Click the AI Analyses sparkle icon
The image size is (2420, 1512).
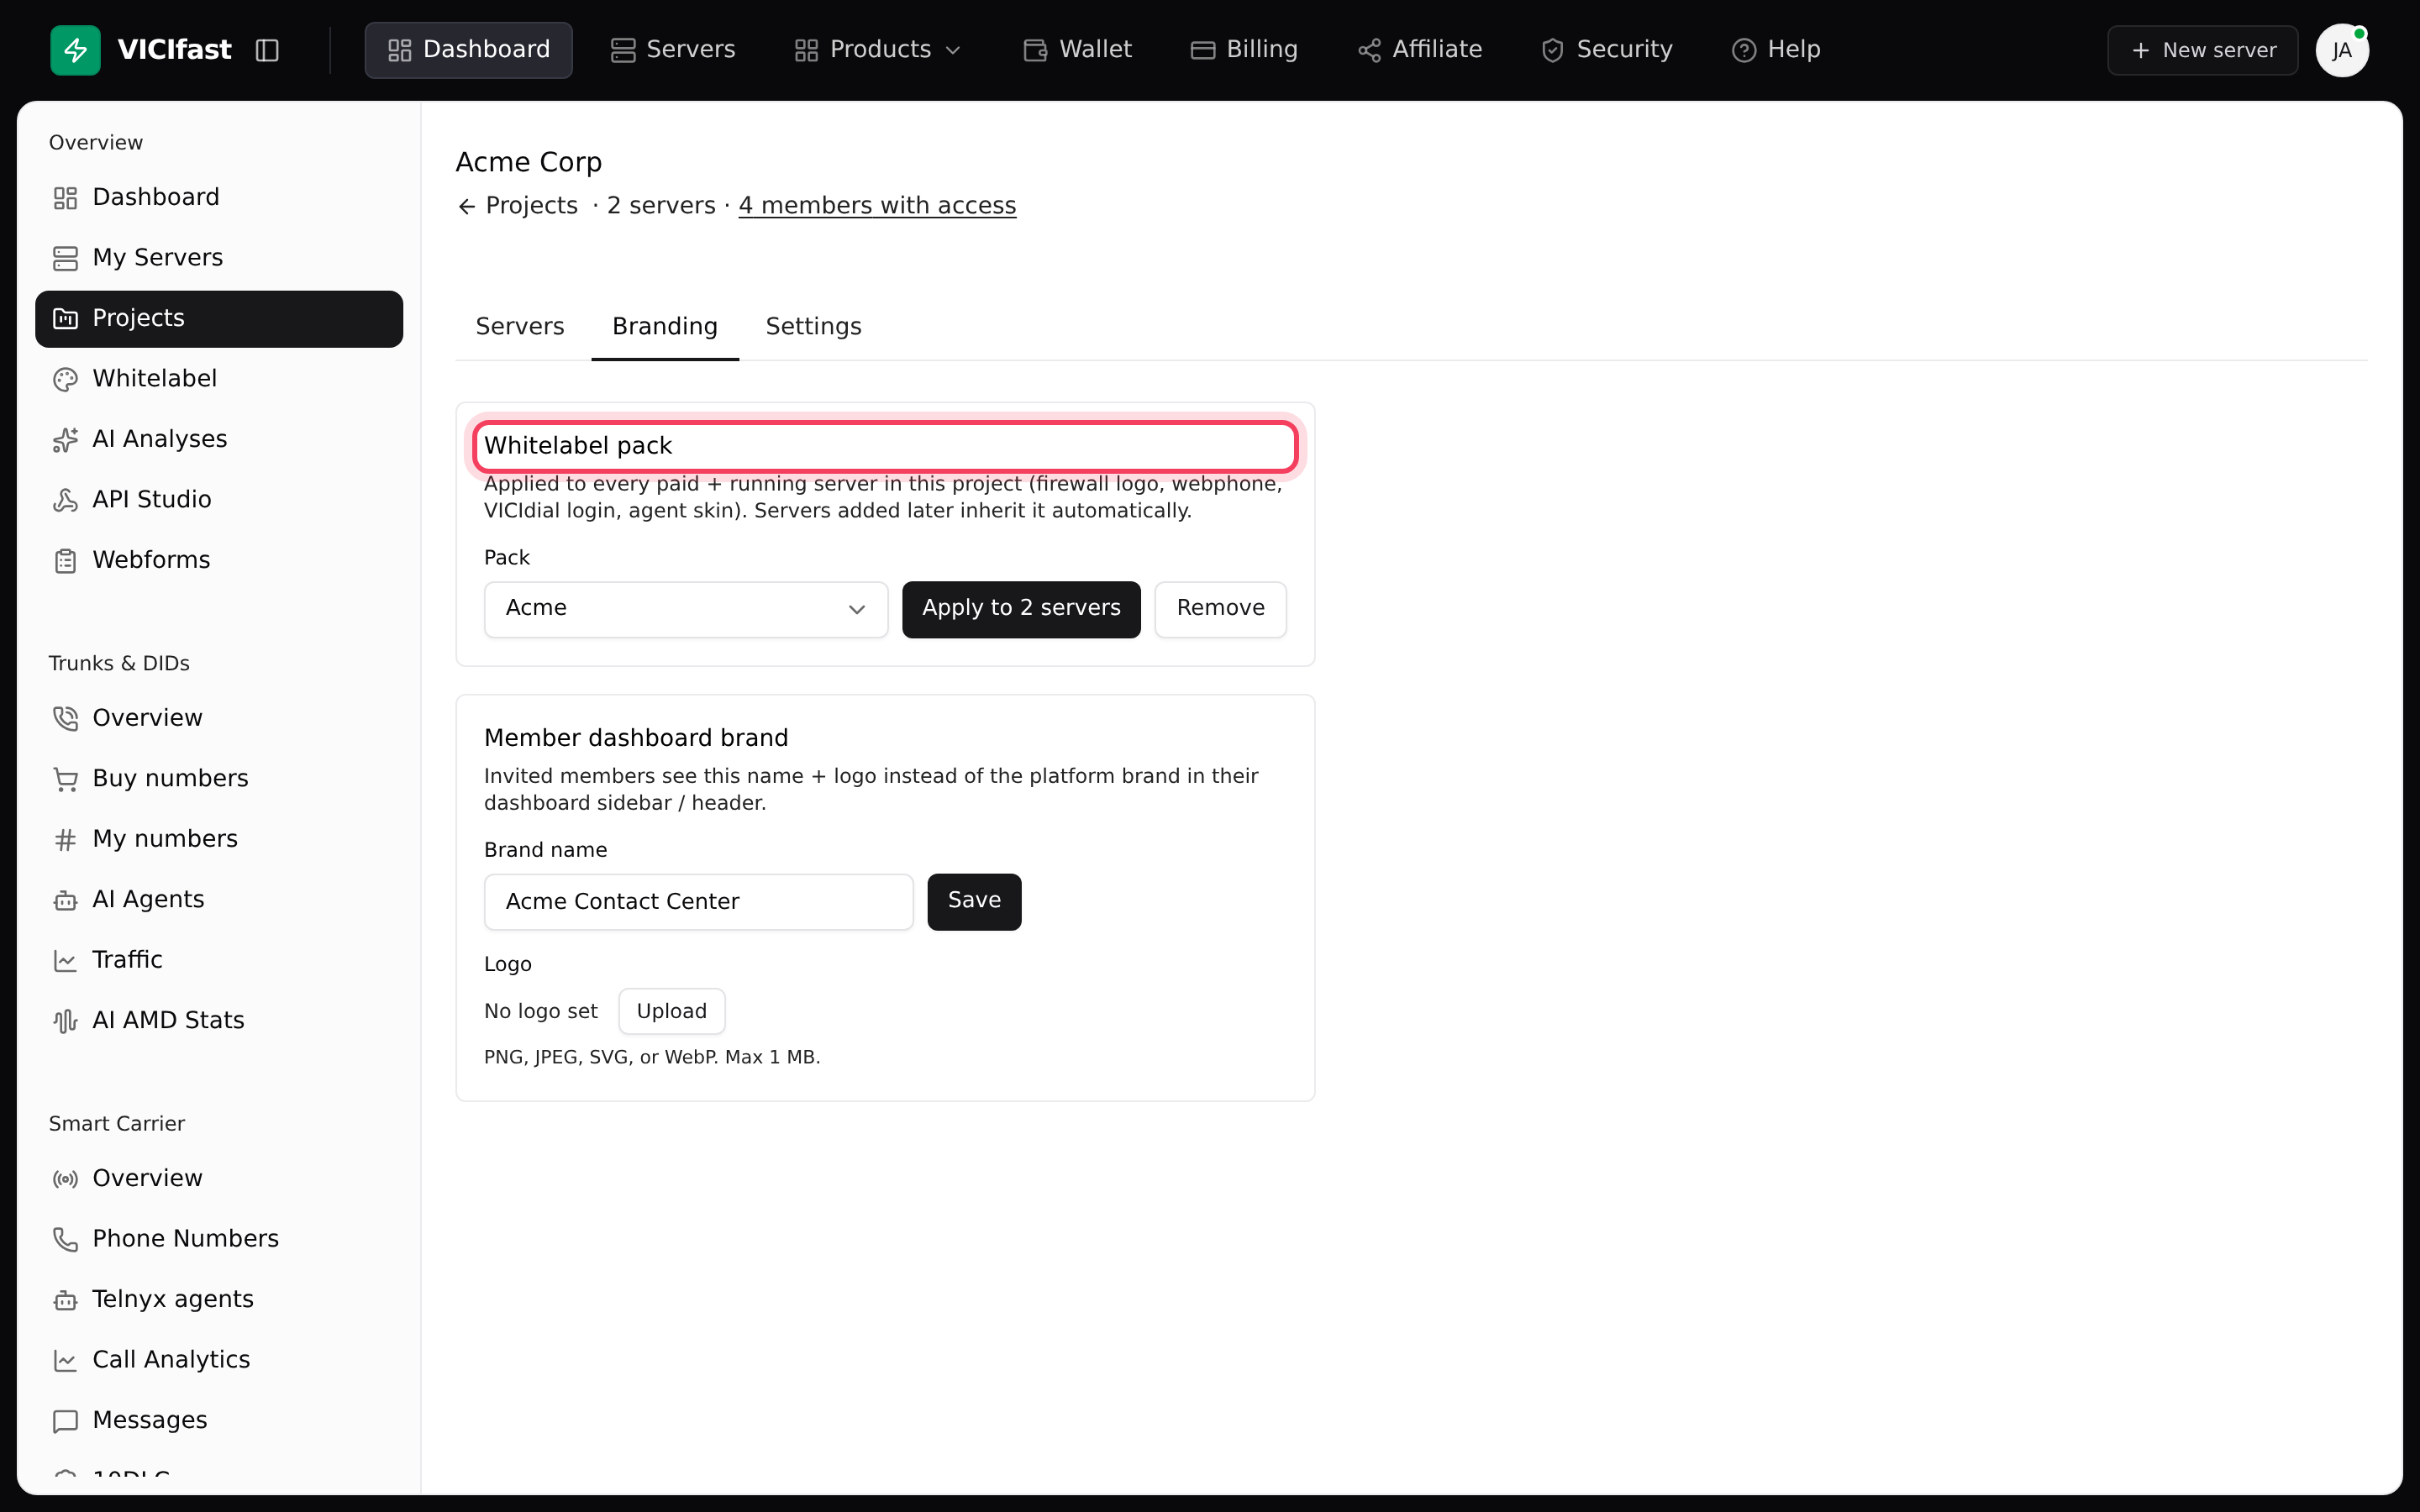65,440
